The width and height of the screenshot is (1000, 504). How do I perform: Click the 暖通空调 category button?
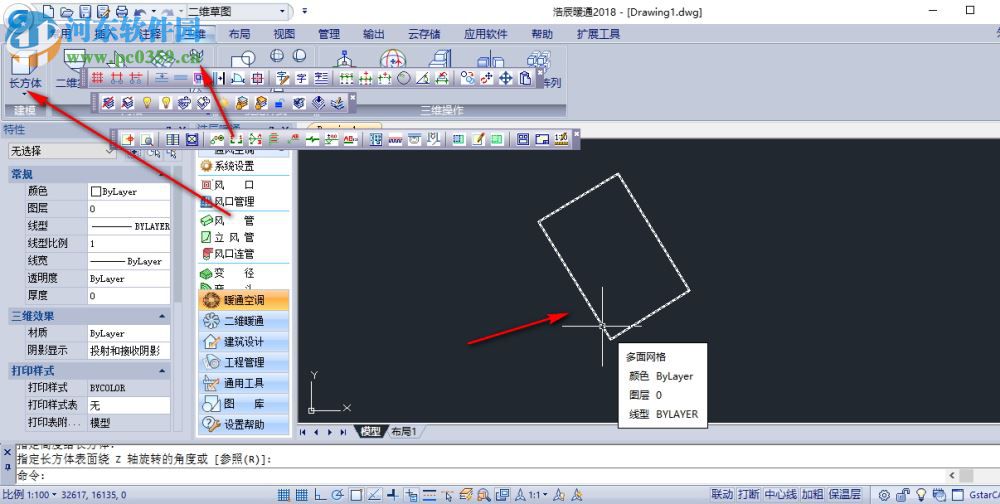coord(244,300)
